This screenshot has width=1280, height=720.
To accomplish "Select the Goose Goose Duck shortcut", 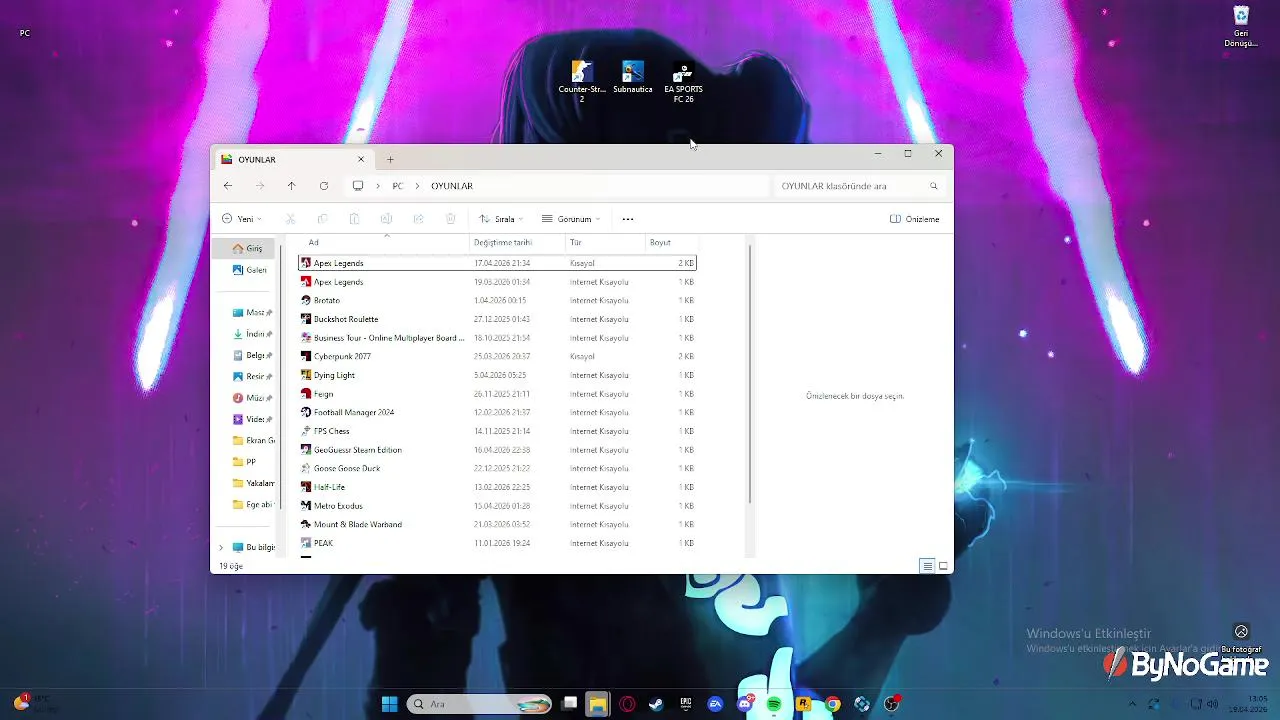I will point(498,468).
